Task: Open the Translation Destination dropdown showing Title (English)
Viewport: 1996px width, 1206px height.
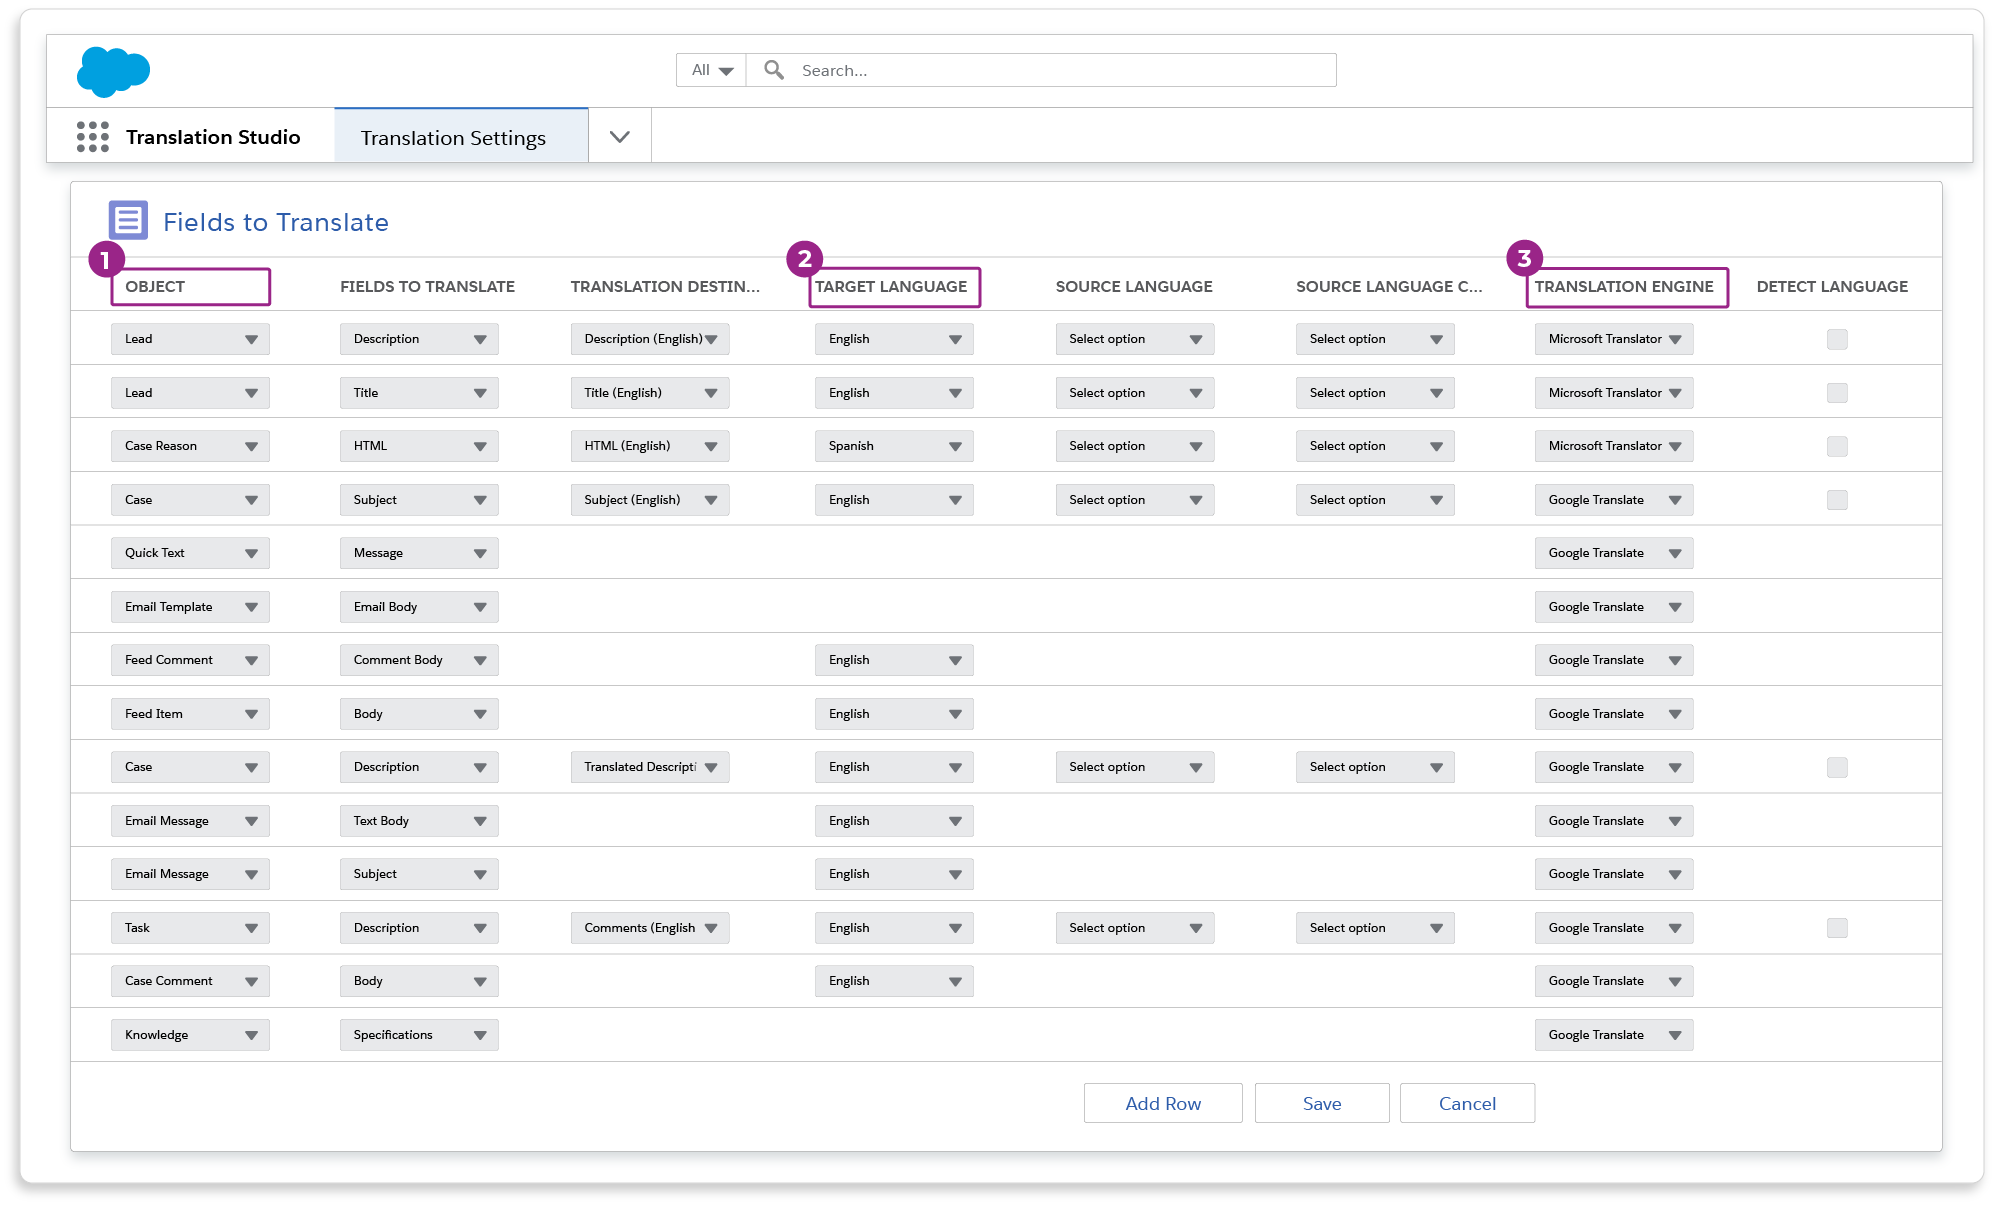Action: 649,392
